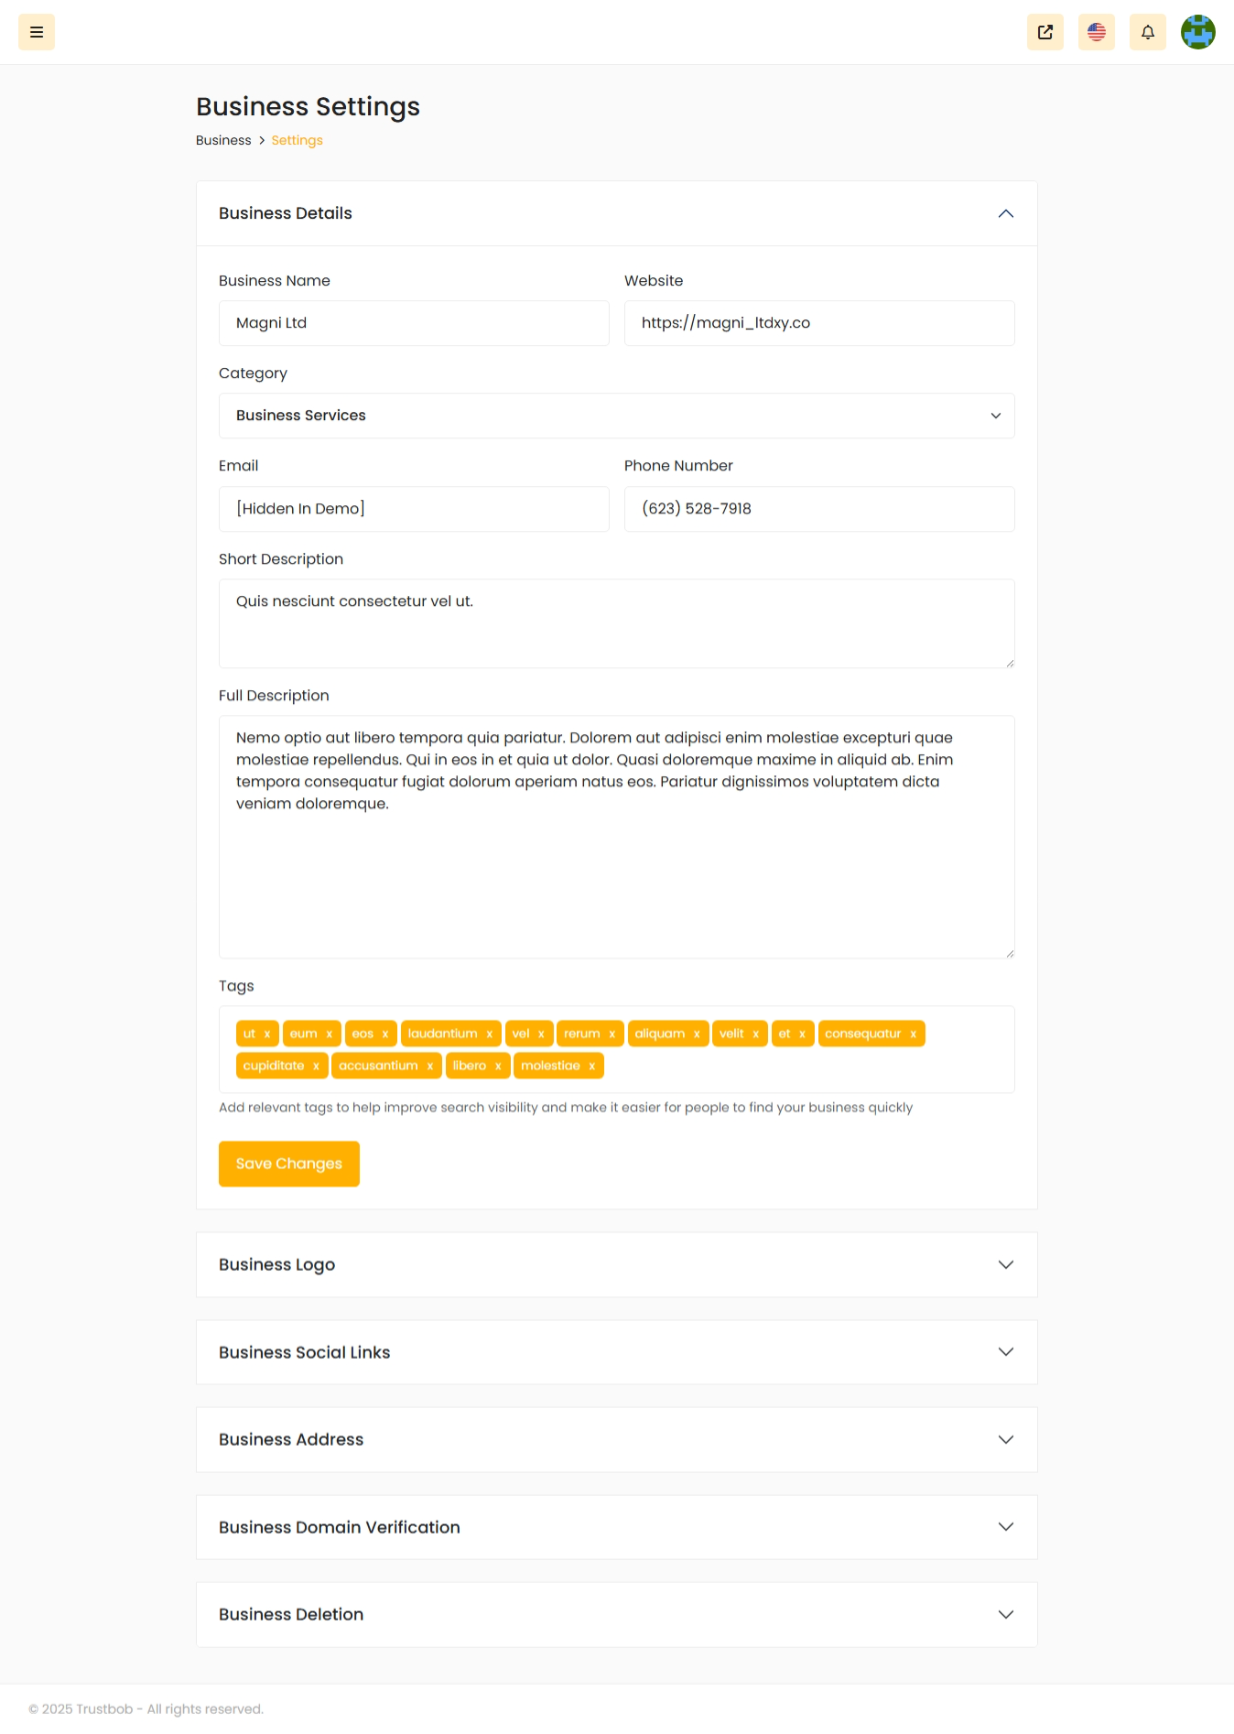Open the user avatar menu
The width and height of the screenshot is (1234, 1734).
point(1198,32)
